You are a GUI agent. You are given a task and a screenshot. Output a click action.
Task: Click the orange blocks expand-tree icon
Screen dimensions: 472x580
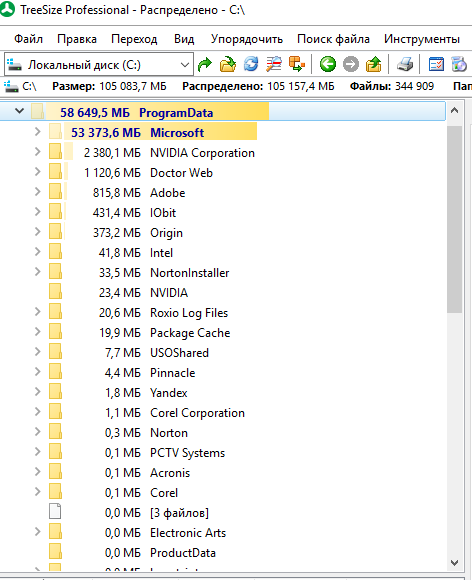(297, 64)
